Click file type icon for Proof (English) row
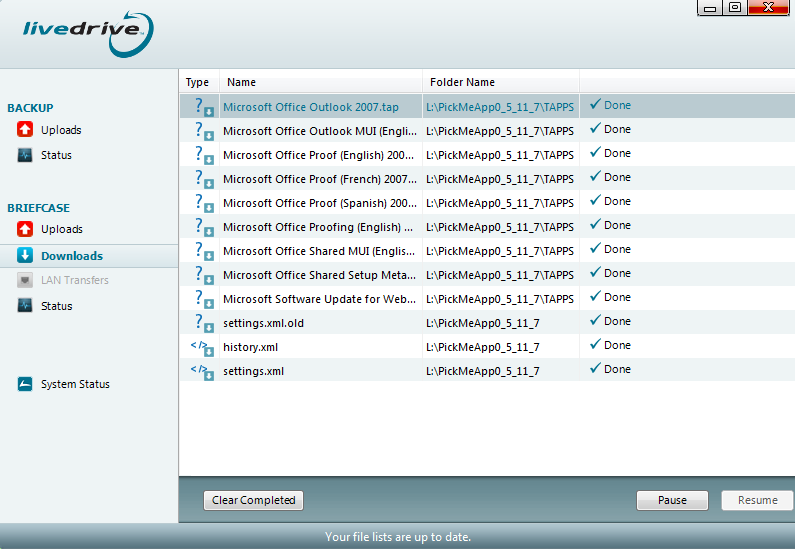The height and width of the screenshot is (549, 795). tap(203, 155)
